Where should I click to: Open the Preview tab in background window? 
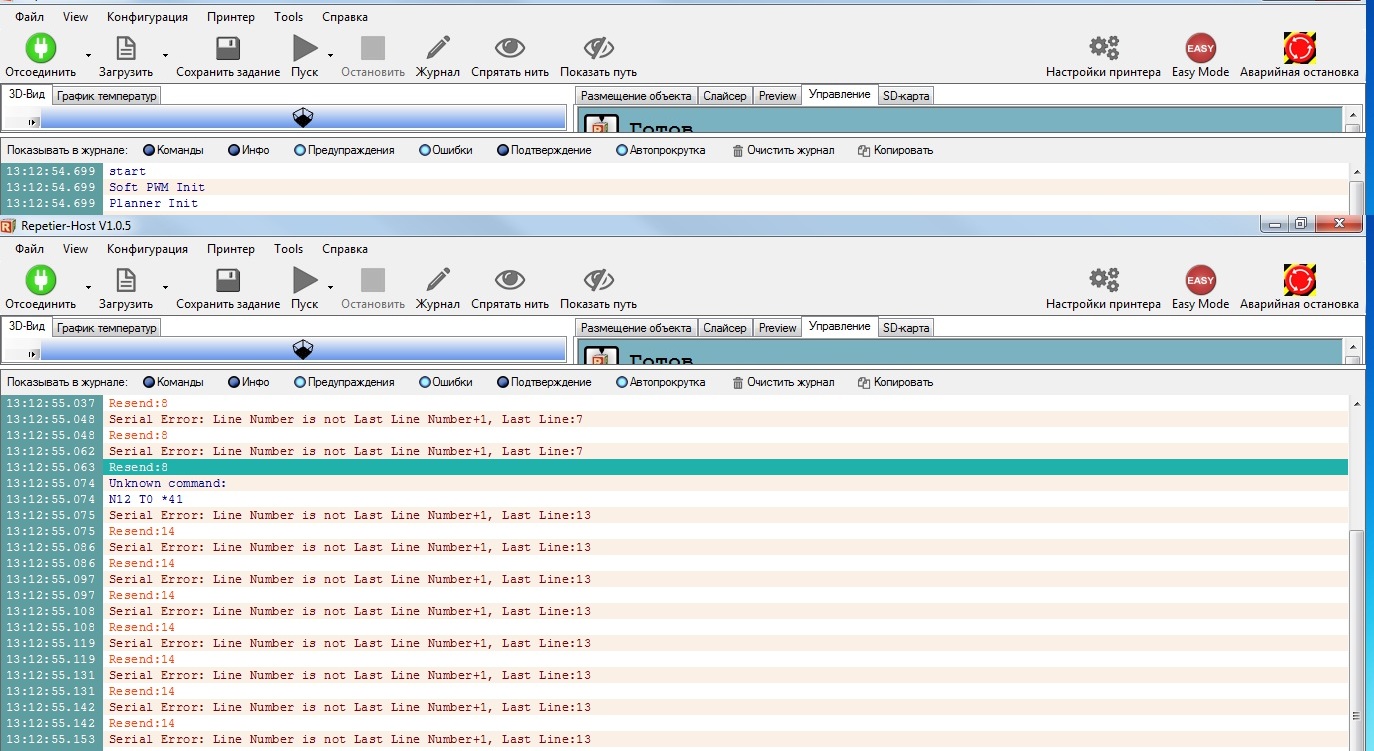click(777, 96)
